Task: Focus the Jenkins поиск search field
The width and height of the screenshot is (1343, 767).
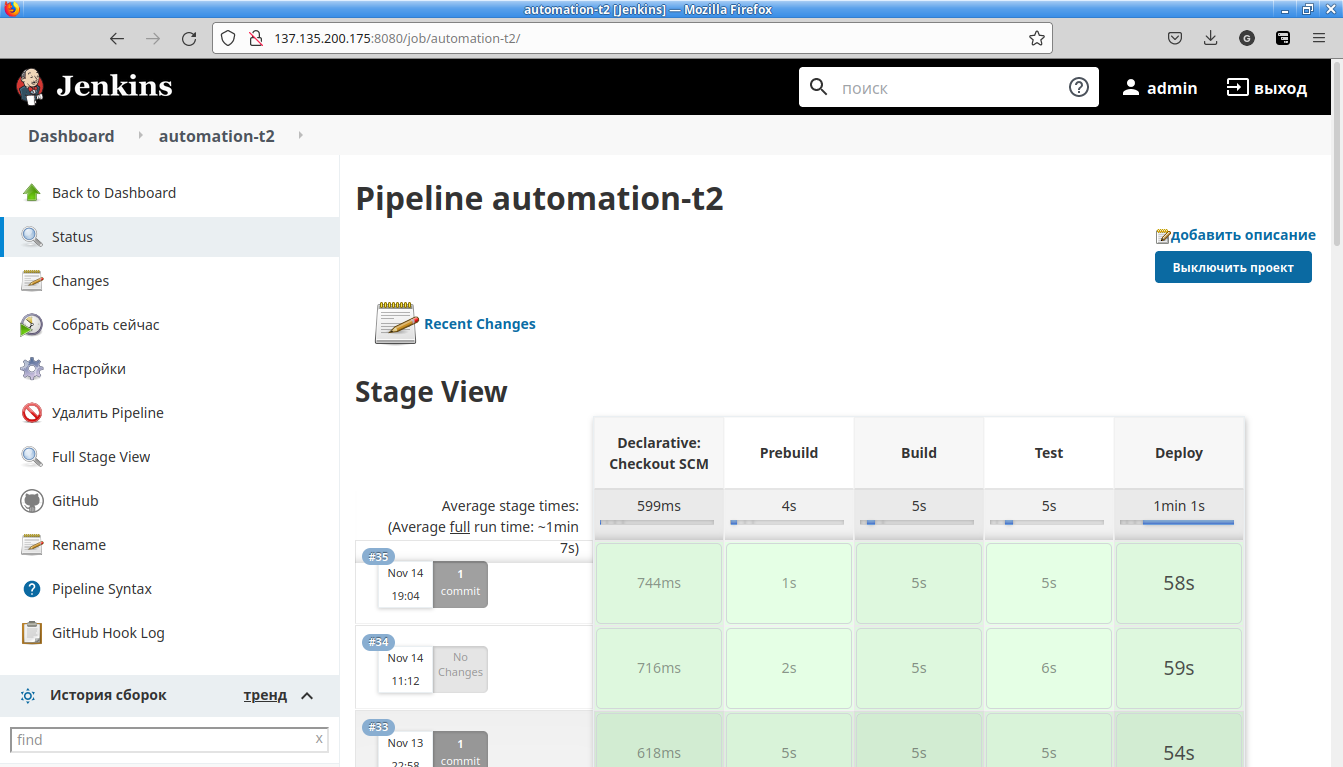Action: pos(948,88)
